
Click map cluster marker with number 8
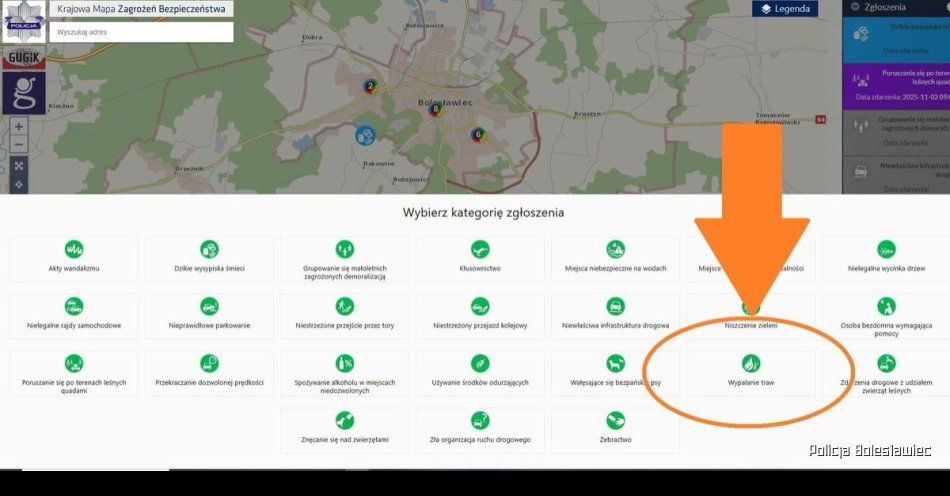434,110
